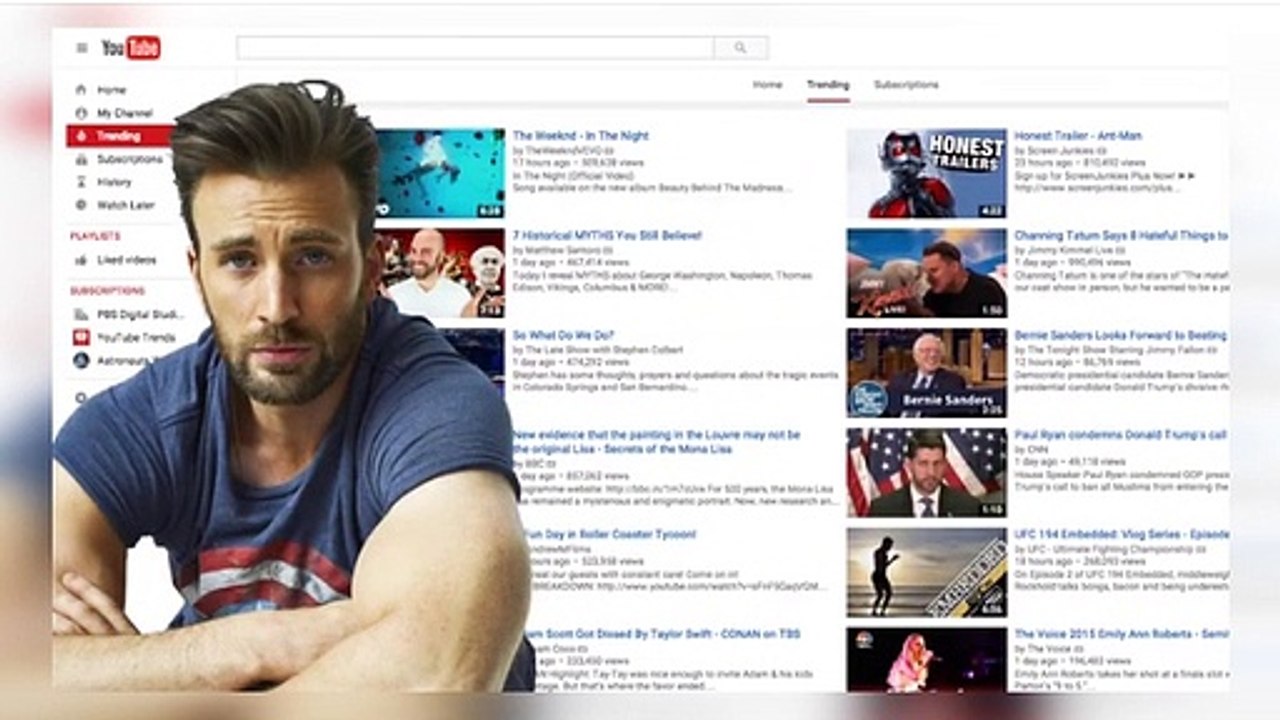The width and height of the screenshot is (1280, 720).
Task: Open 'UFC 194 Embedded: Vlog Series' title
Action: click(1122, 535)
